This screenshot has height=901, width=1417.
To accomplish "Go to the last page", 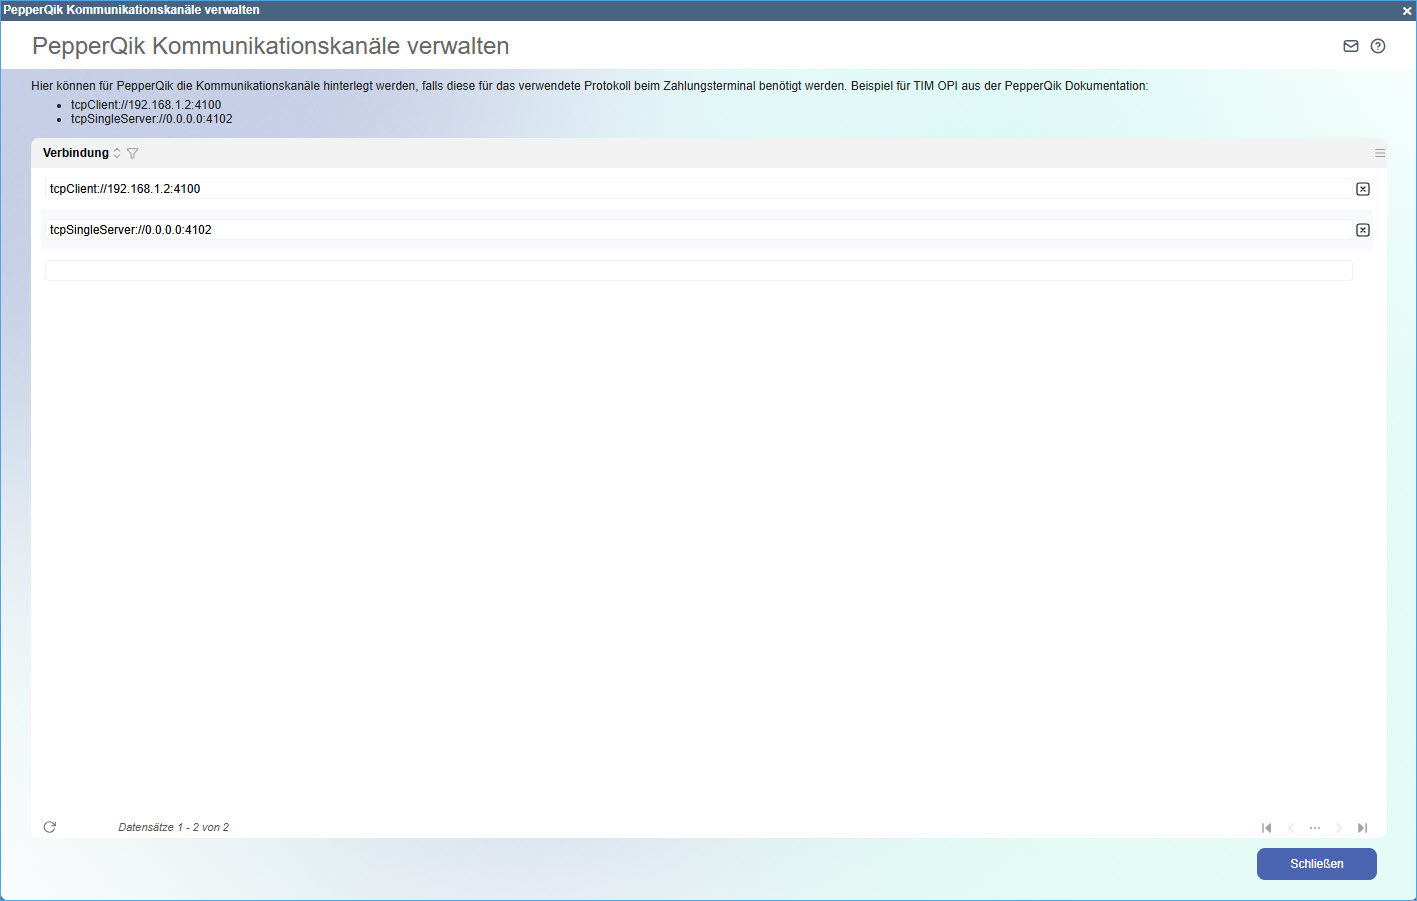I will (x=1362, y=828).
